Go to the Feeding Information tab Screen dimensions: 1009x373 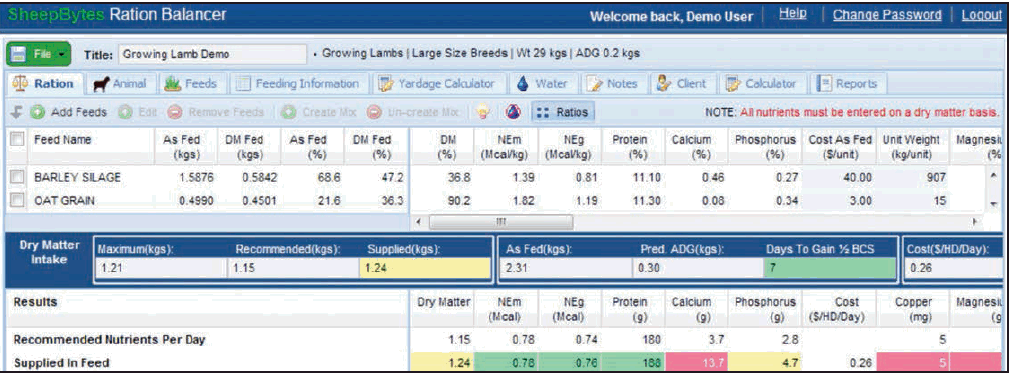tap(298, 84)
